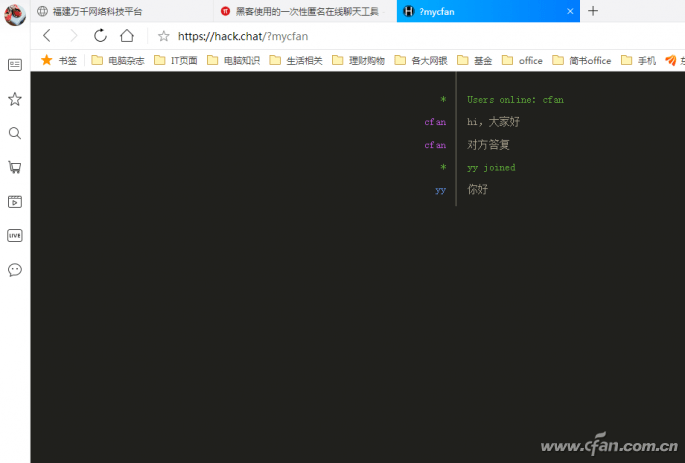The width and height of the screenshot is (685, 463).
Task: Go to the browser home page
Action: [127, 35]
